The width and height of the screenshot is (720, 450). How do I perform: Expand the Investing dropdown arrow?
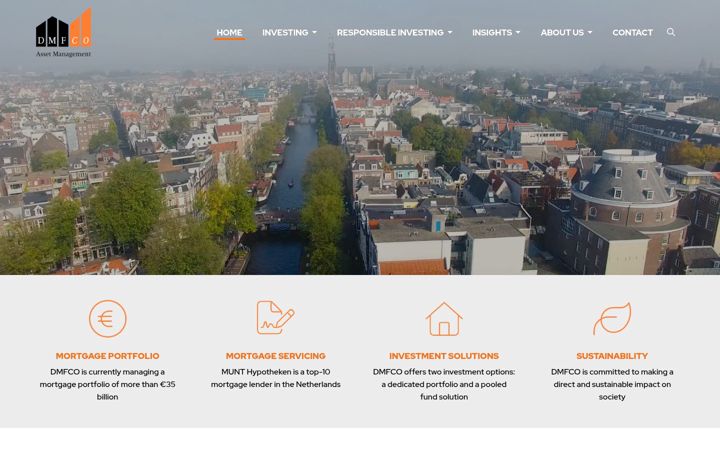pos(315,33)
